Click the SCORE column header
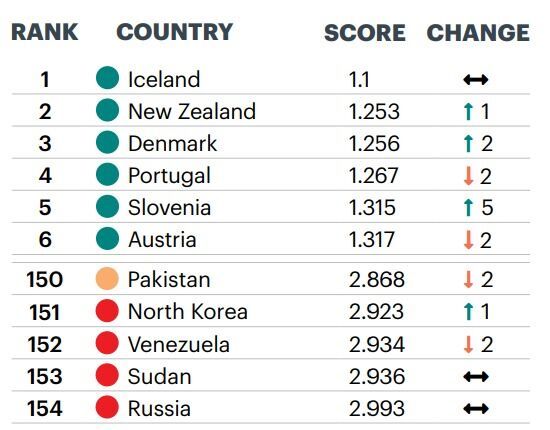550x430 pixels. 365,33
